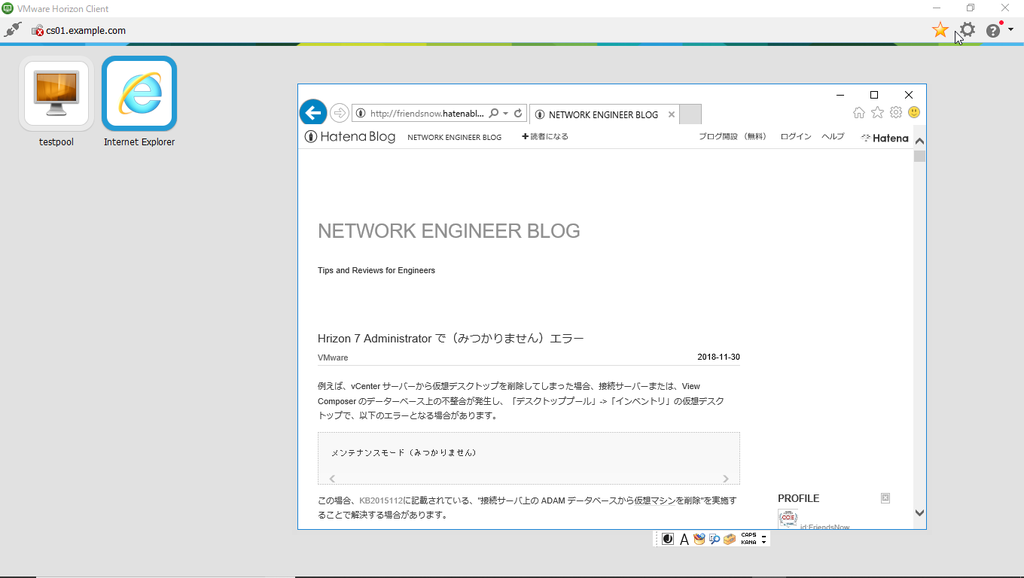The height and width of the screenshot is (578, 1024).
Task: Mark cs01.example.com as favorite with the star
Action: coord(940,30)
